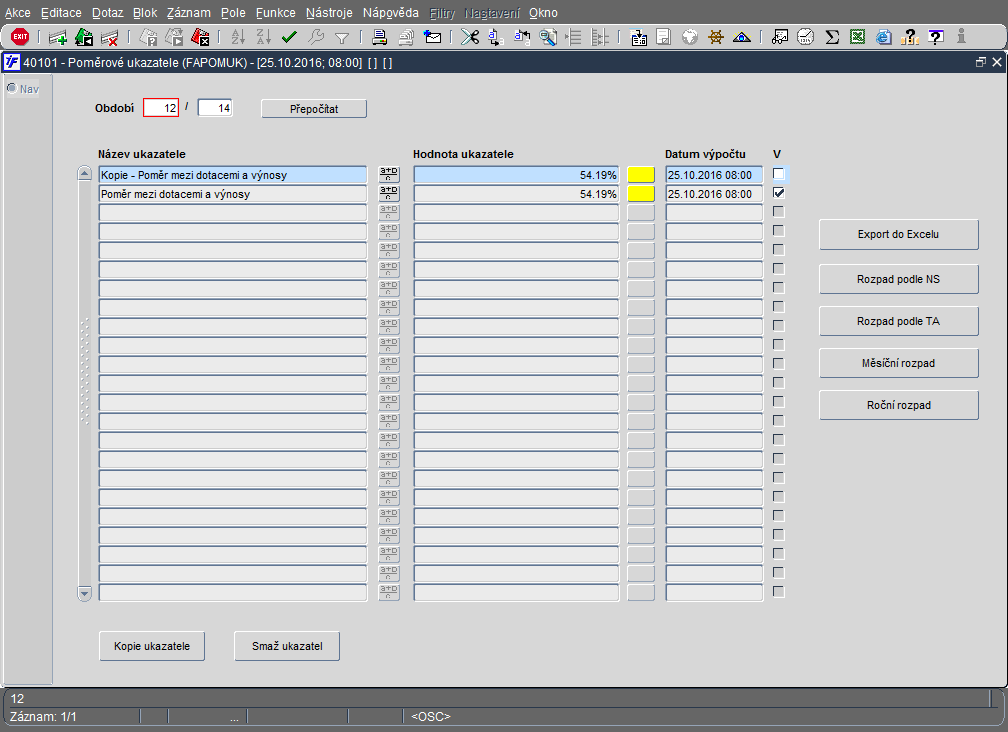
Task: Open the Funkce menu
Action: 276,13
